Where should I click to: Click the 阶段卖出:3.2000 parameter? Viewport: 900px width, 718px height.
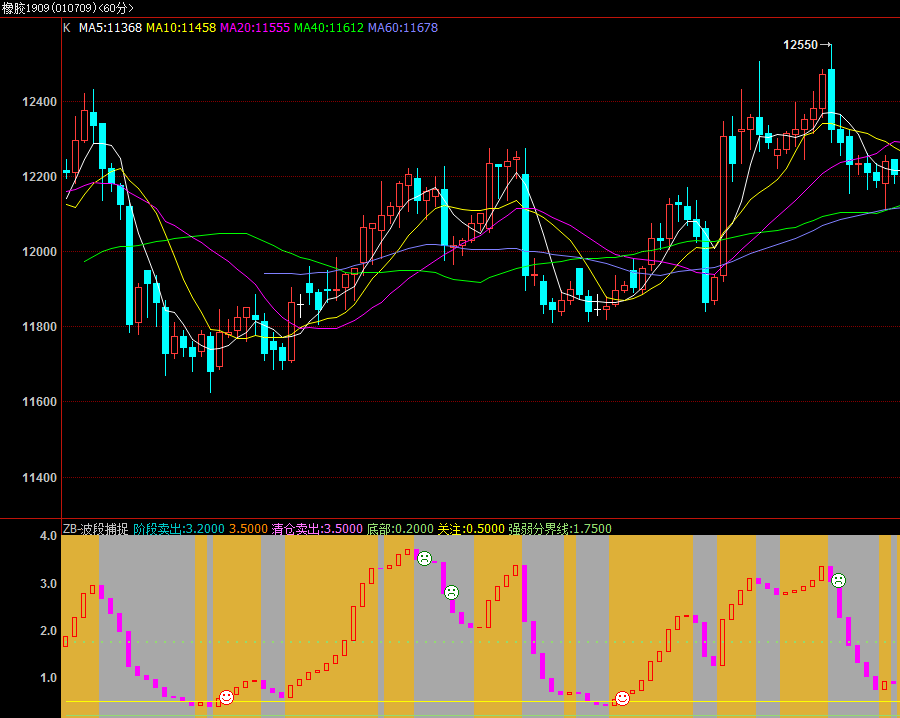(179, 529)
